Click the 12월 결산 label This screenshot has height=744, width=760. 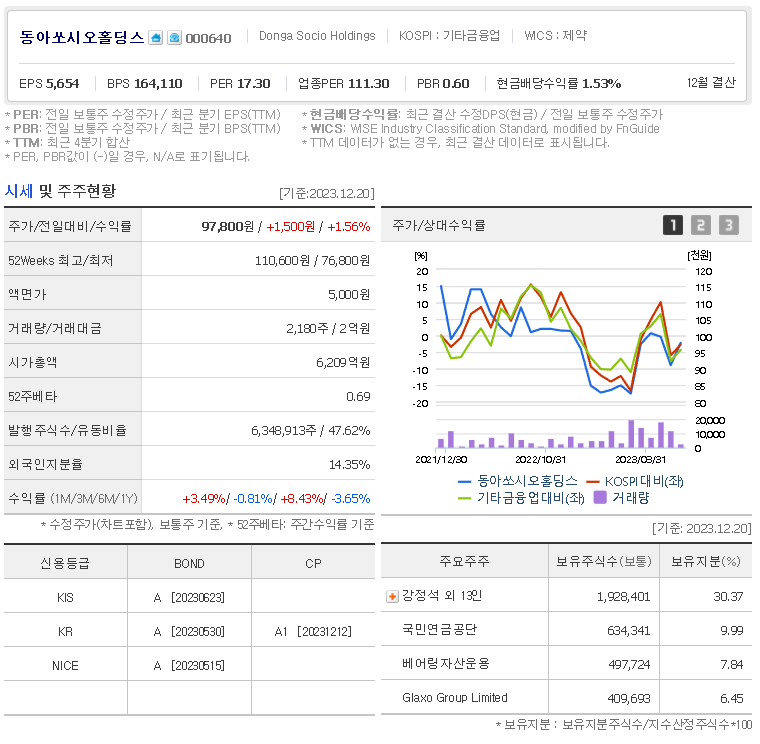(711, 83)
